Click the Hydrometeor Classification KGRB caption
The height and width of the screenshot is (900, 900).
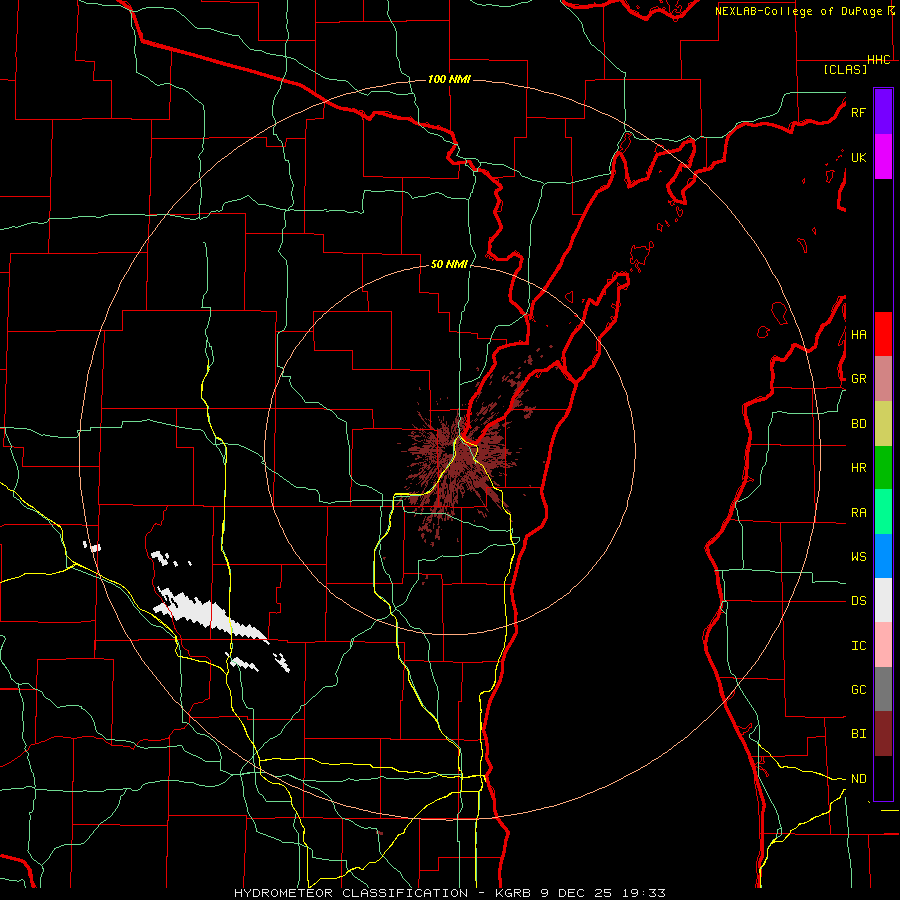[449, 893]
